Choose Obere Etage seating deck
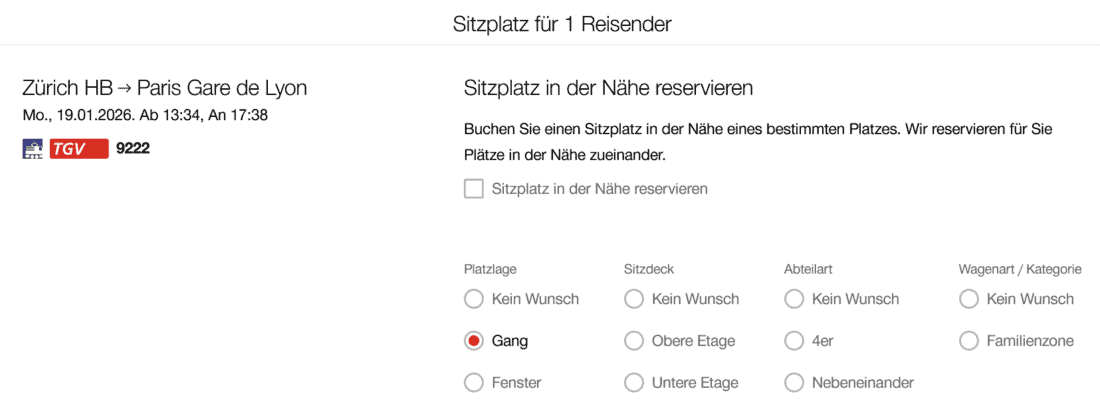This screenshot has width=1100, height=417. pos(634,341)
